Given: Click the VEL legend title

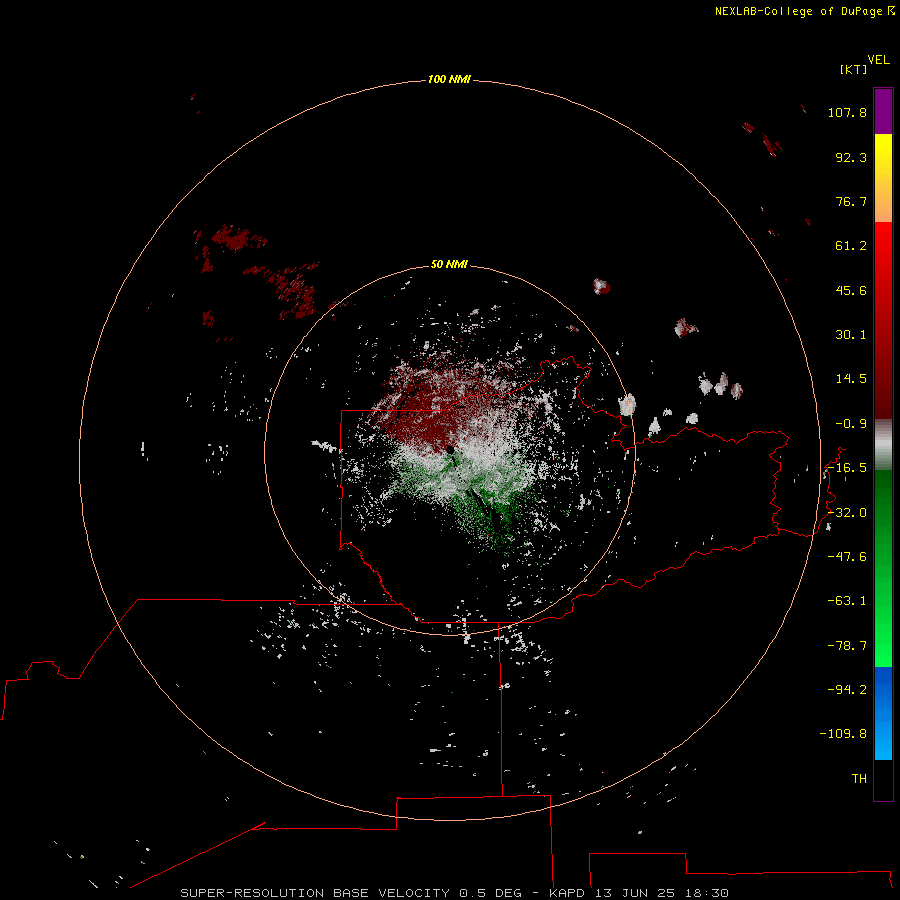Looking at the screenshot, I should 878,60.
